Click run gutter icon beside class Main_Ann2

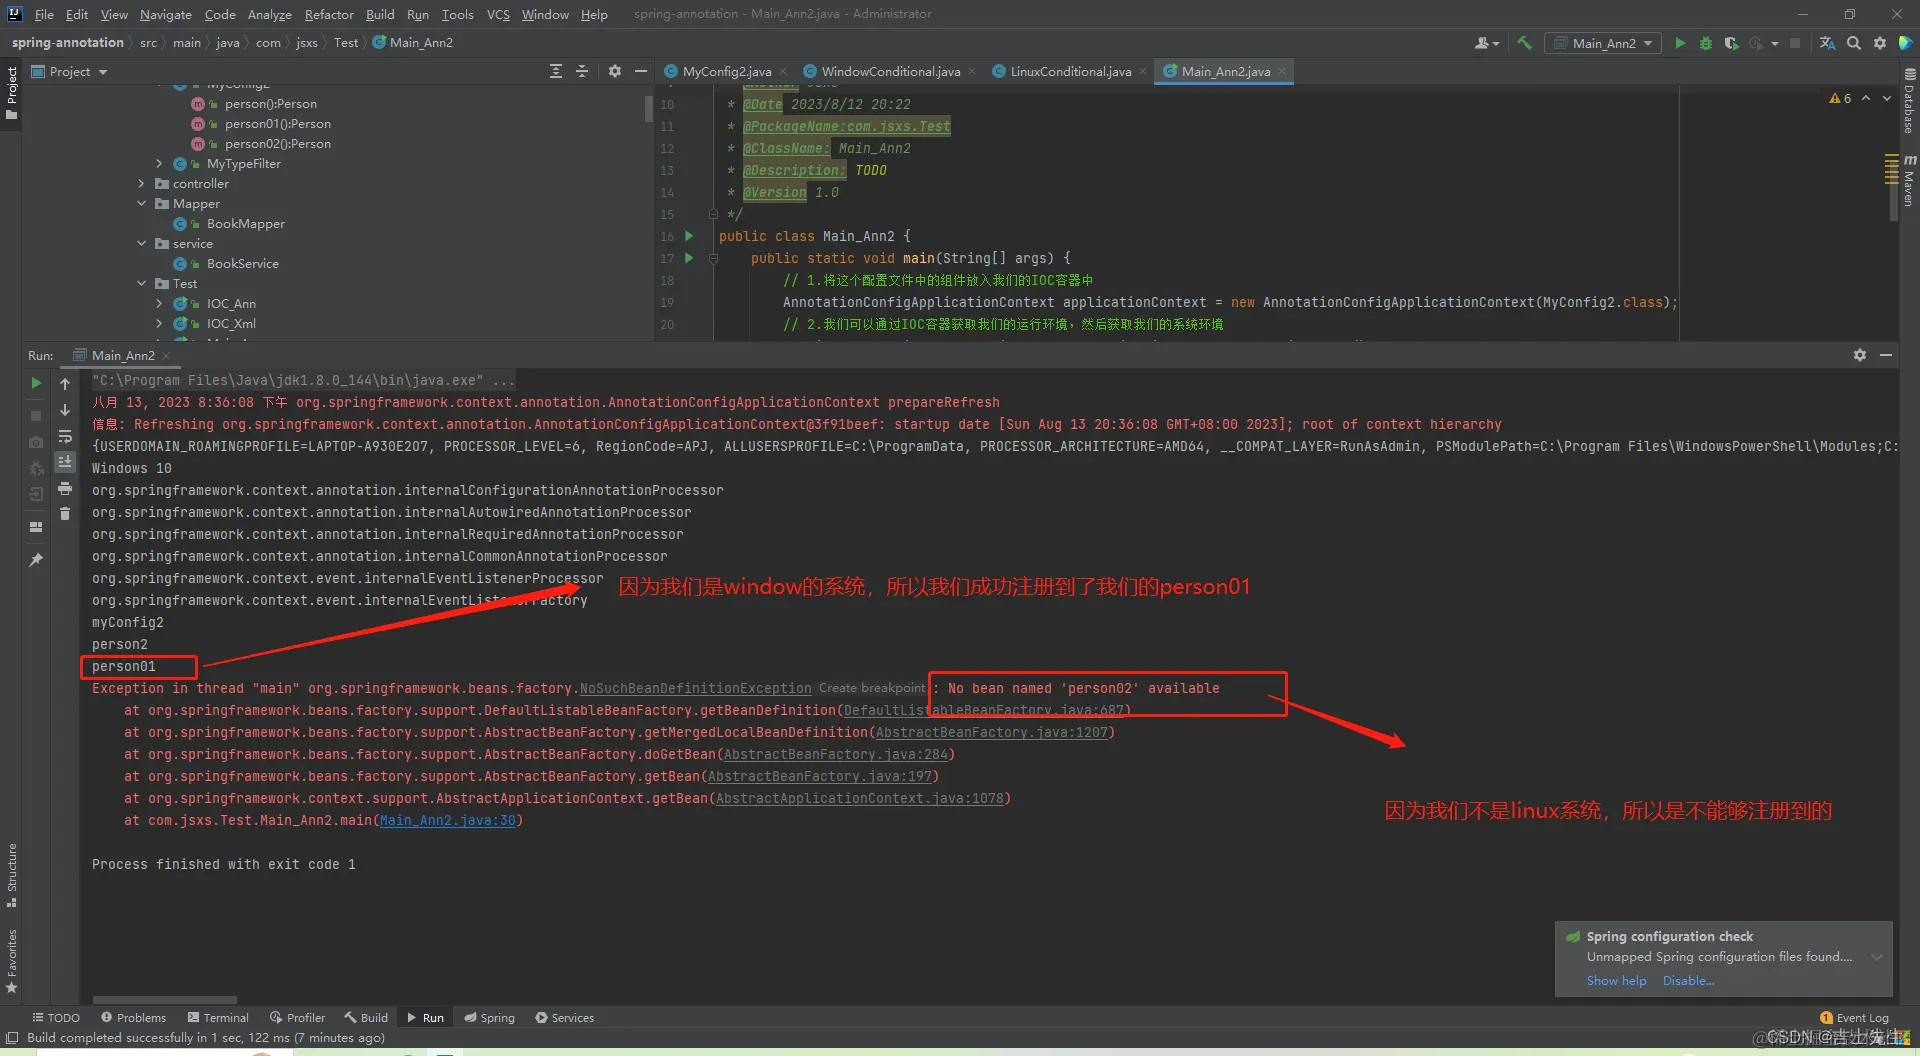pos(689,236)
